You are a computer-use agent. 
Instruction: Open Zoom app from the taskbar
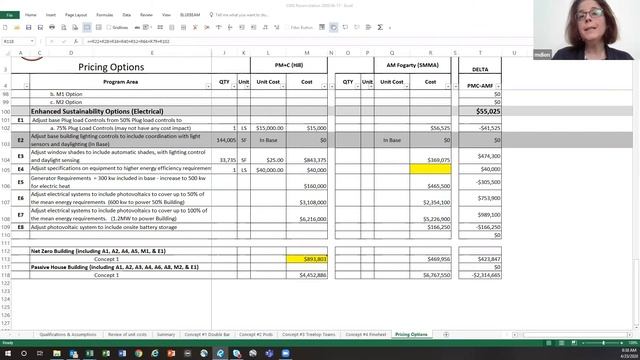coord(285,353)
